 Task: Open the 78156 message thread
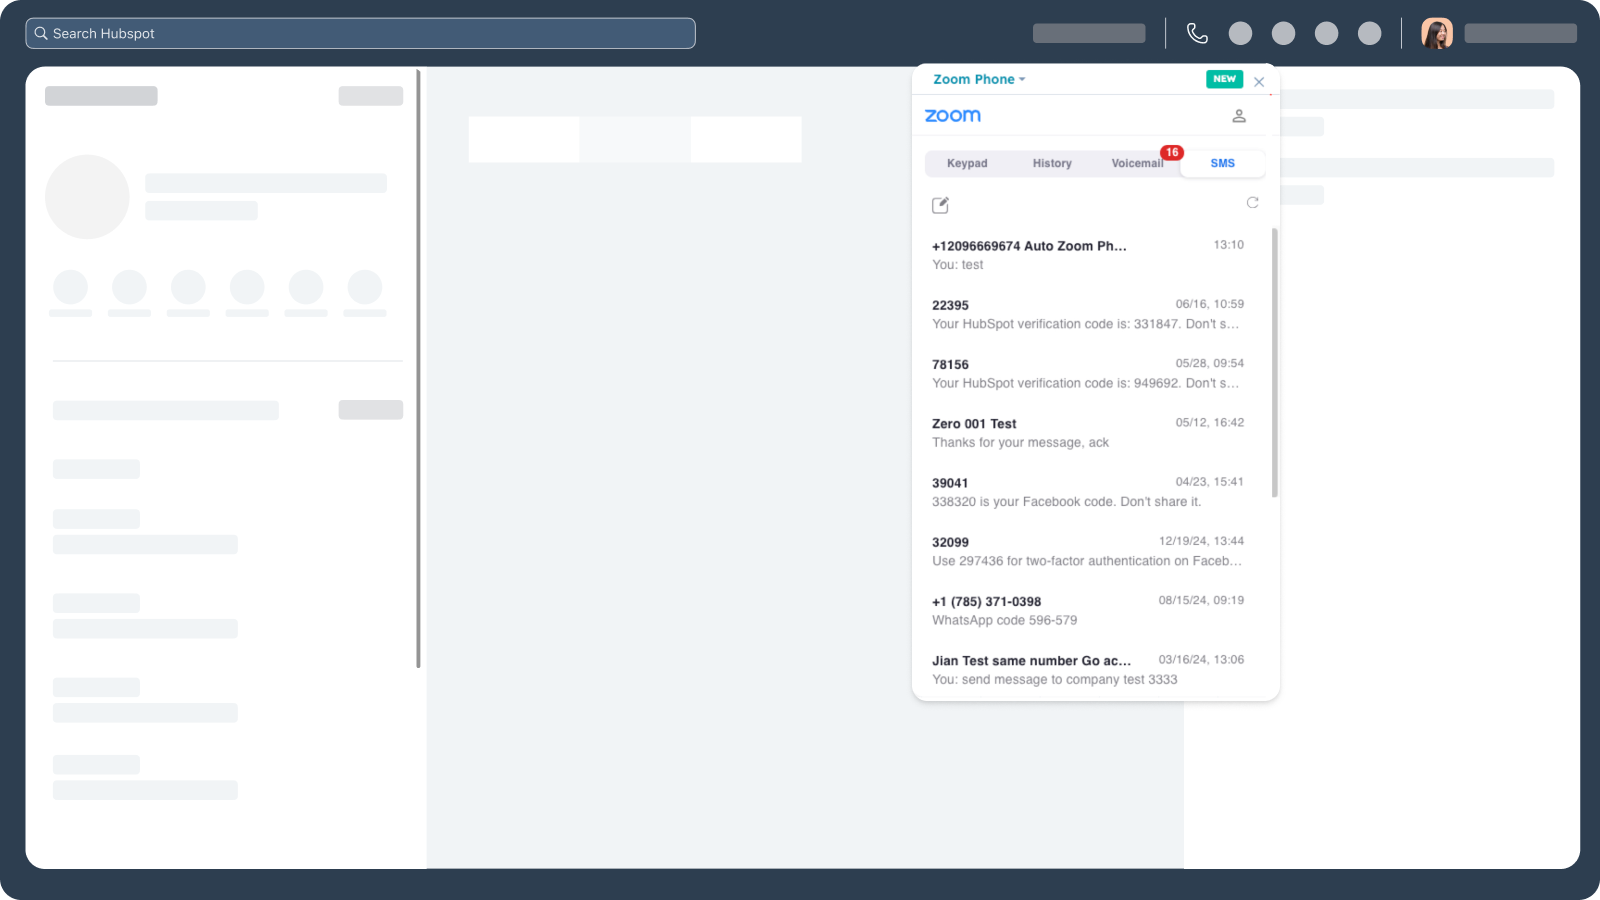click(1088, 373)
